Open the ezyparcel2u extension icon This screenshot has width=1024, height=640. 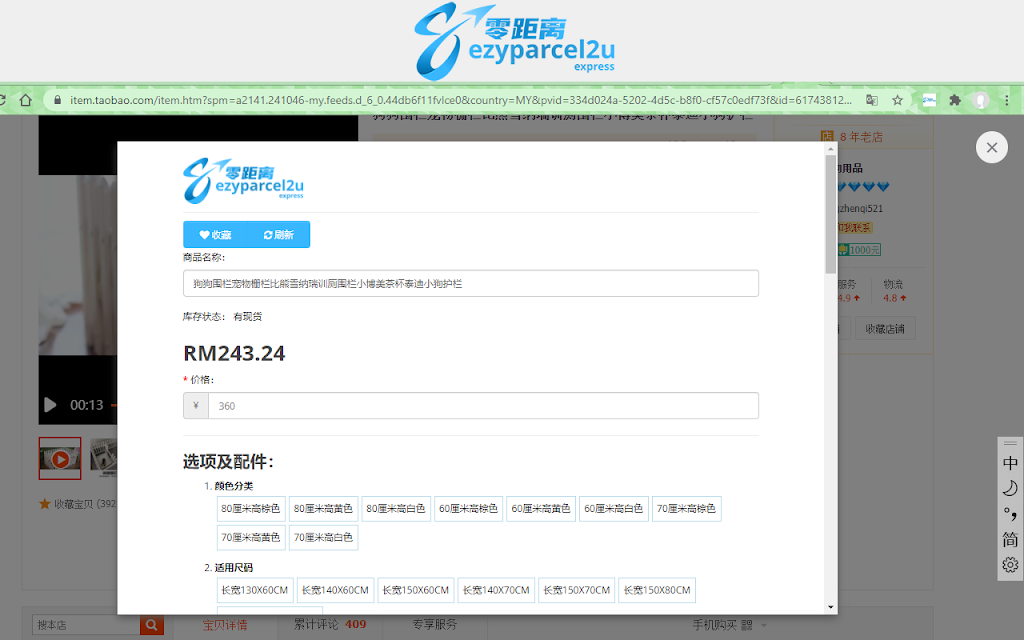click(x=929, y=100)
